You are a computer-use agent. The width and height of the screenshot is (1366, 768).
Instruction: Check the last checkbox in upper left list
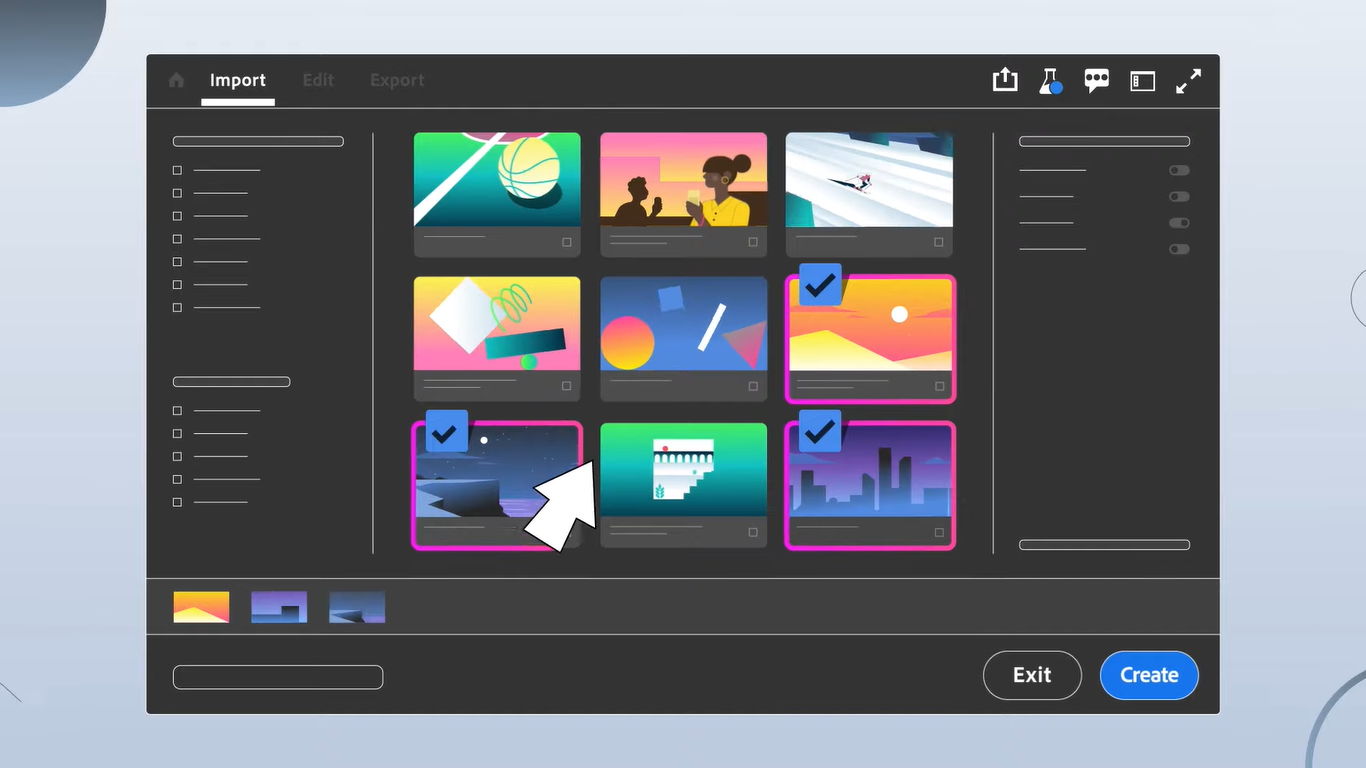[x=177, y=307]
